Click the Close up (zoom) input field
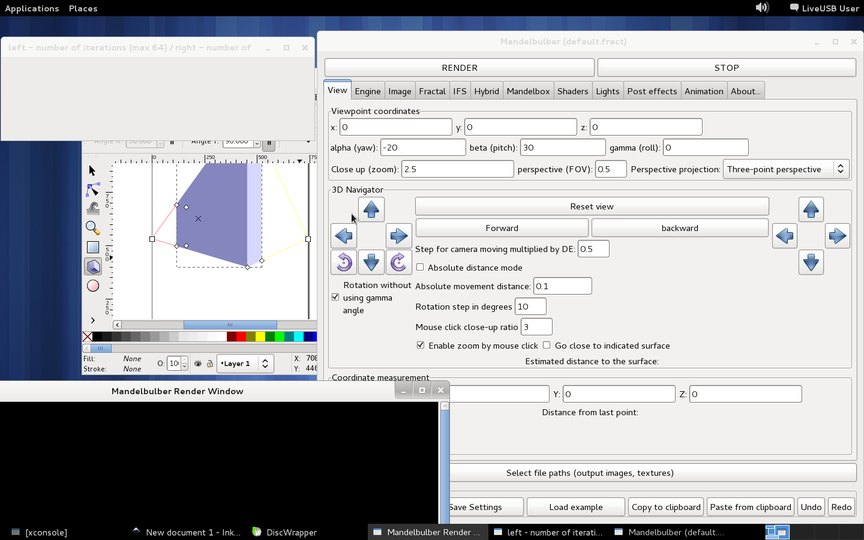 coord(457,170)
